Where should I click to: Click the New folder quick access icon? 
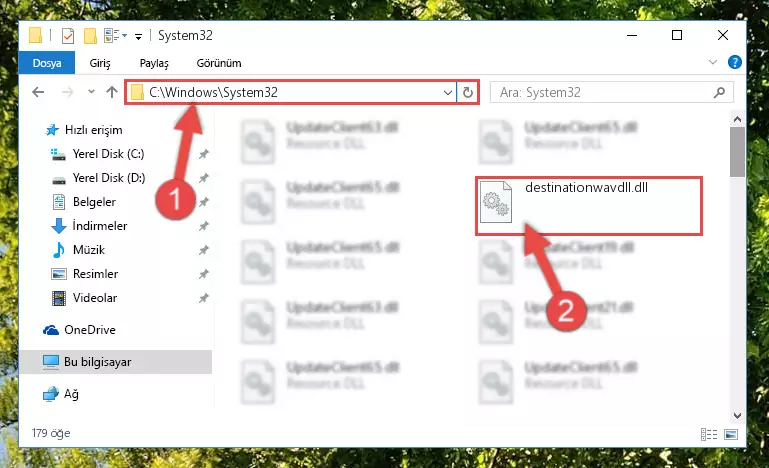pyautogui.click(x=90, y=36)
